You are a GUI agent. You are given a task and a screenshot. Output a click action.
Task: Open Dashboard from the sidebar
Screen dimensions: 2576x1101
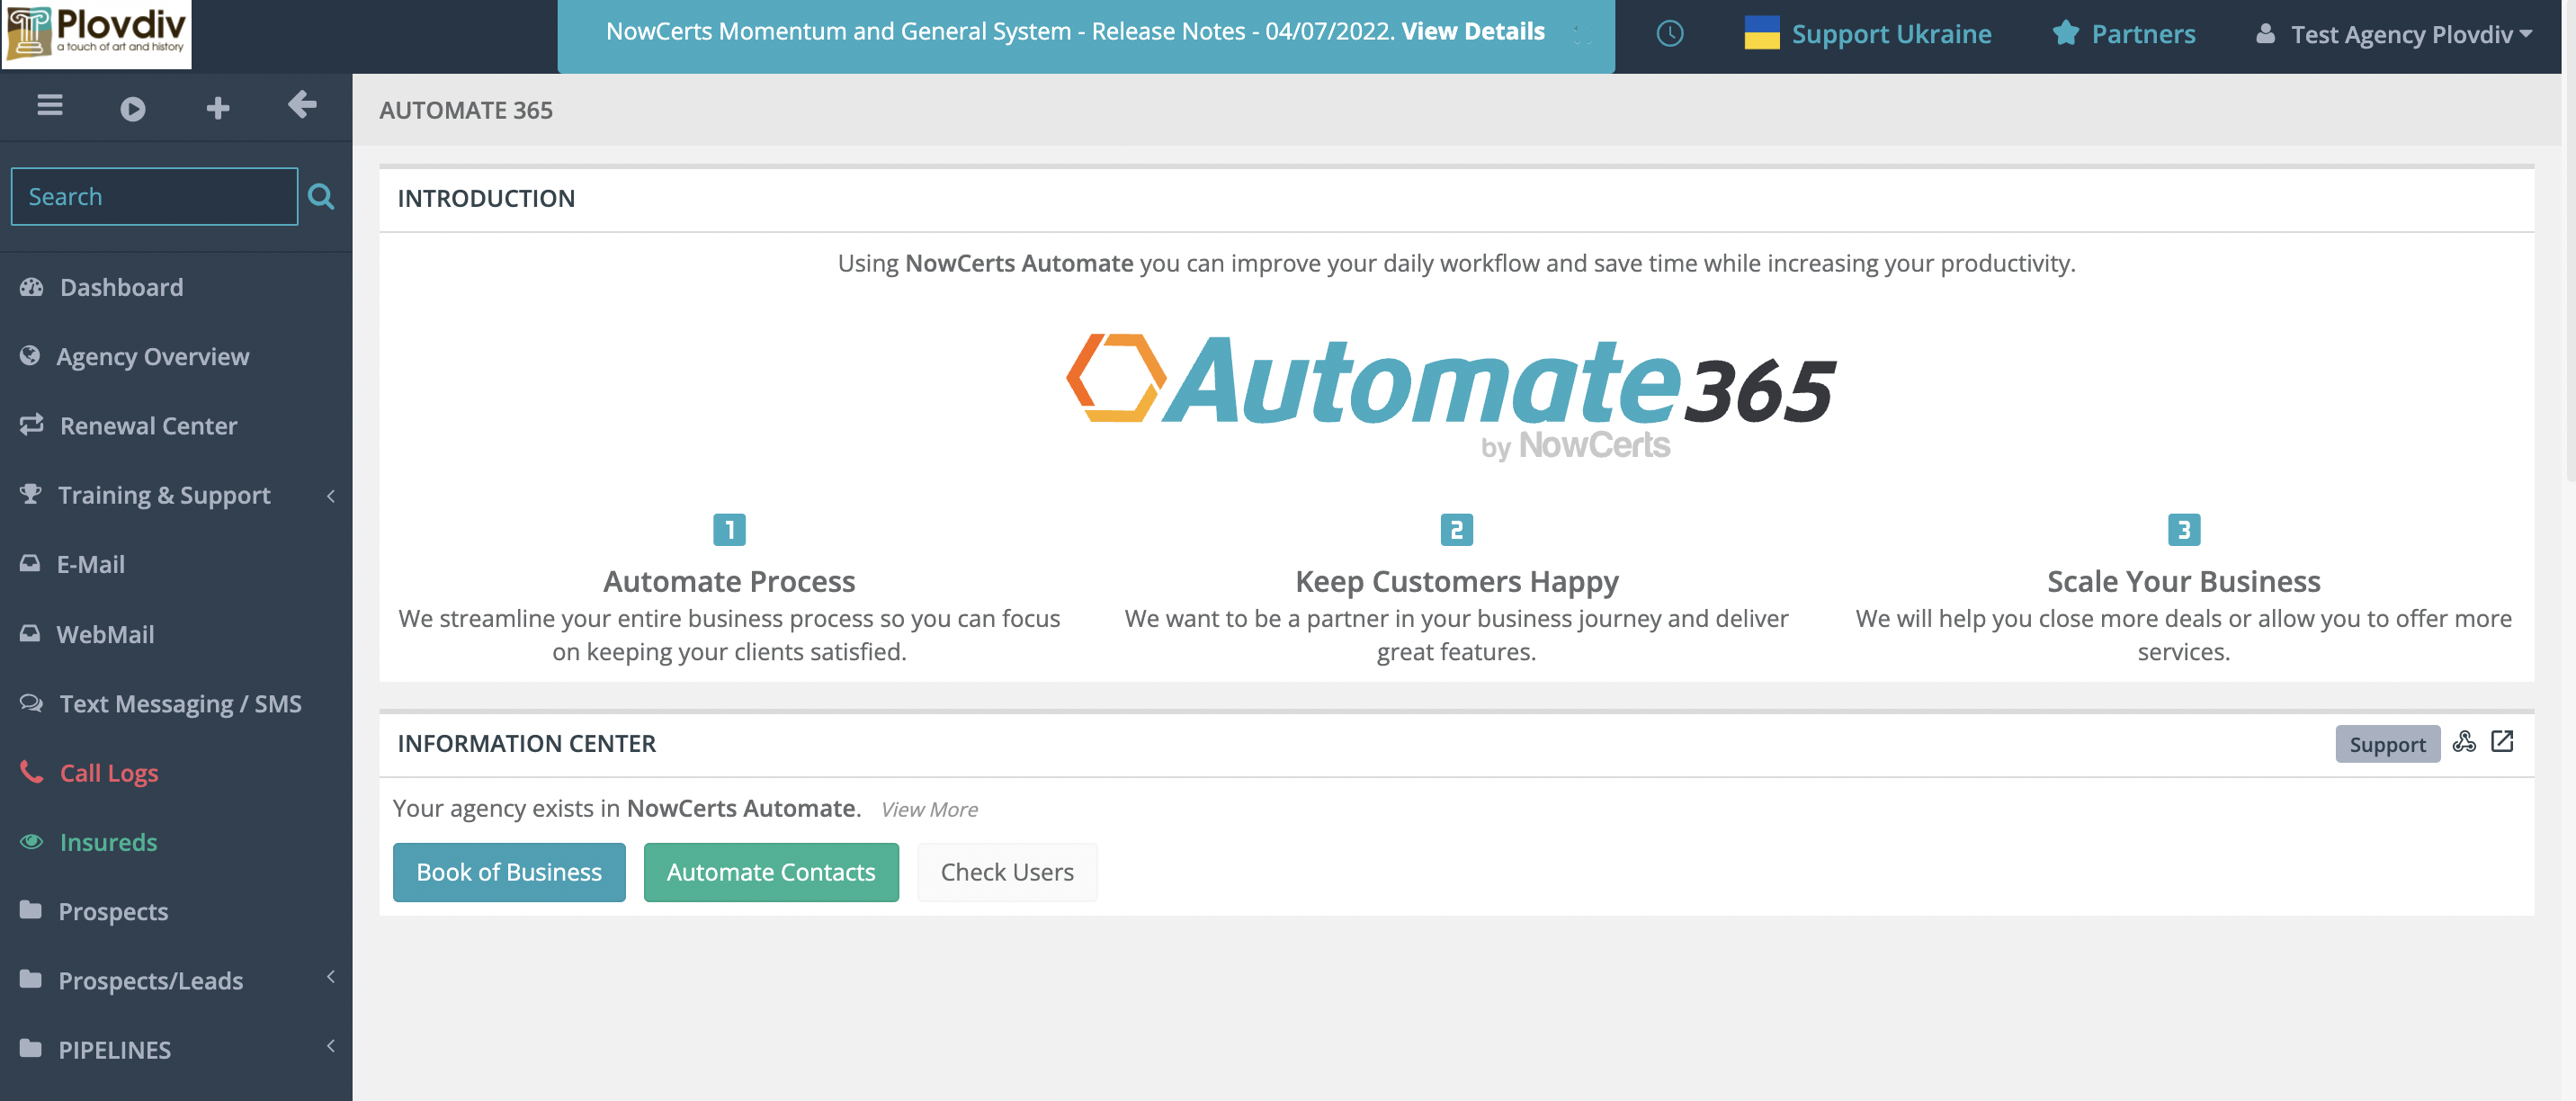tap(120, 287)
